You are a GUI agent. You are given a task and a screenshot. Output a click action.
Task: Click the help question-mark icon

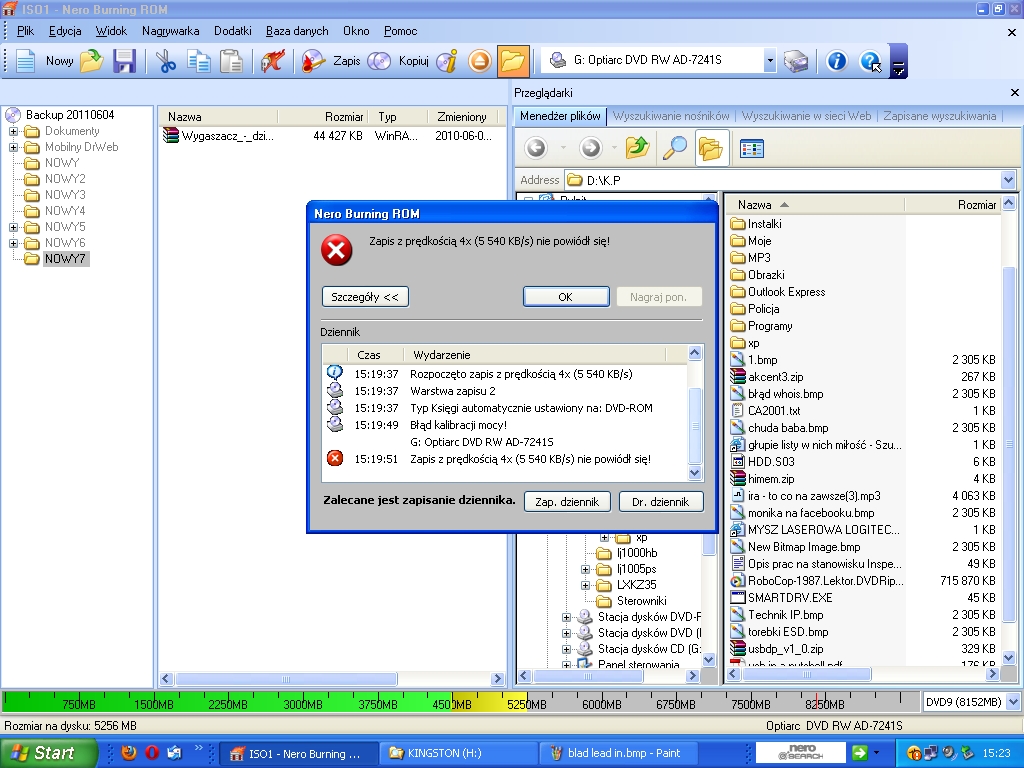coord(871,61)
